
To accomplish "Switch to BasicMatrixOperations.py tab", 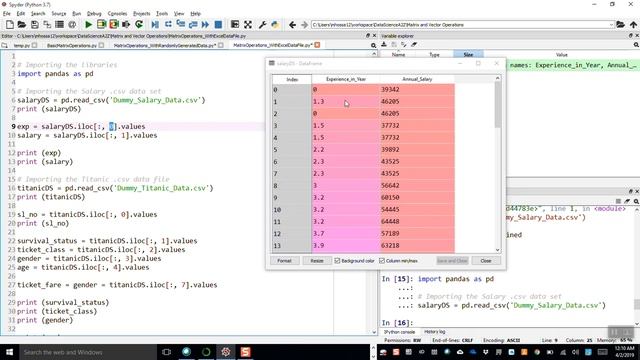I will click(x=72, y=45).
